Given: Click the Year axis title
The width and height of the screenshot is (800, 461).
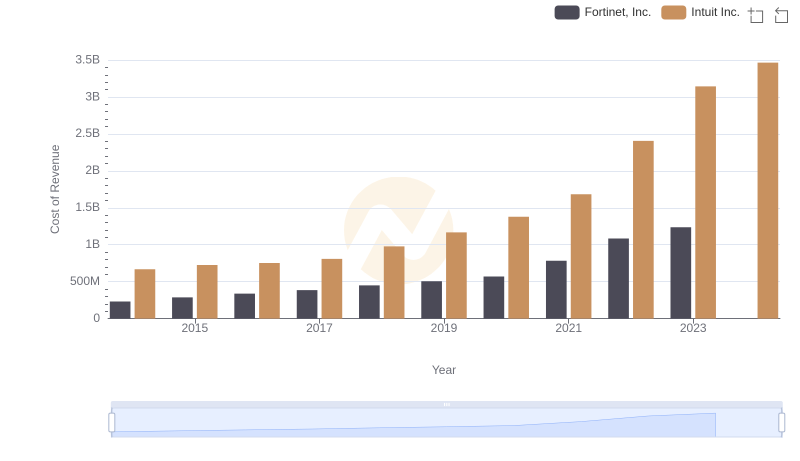Looking at the screenshot, I should 444,370.
